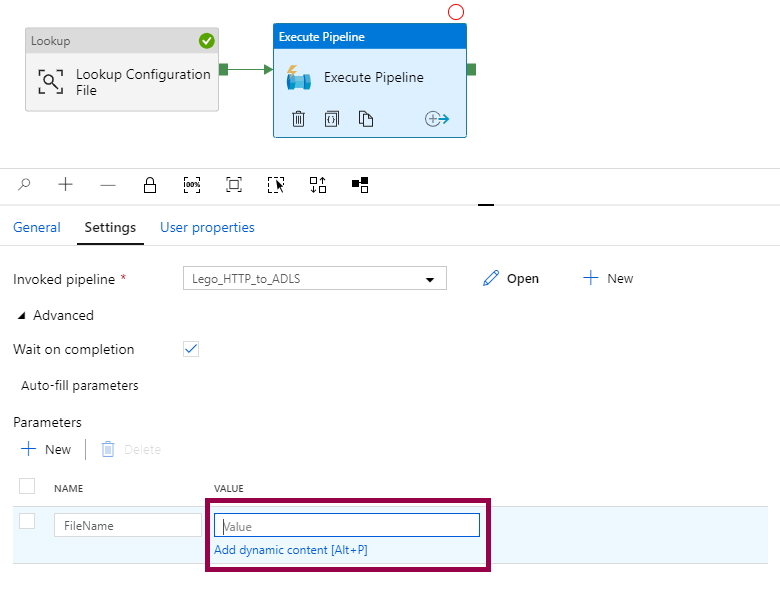
Task: Click the Add dynamic content link
Action: tap(291, 550)
